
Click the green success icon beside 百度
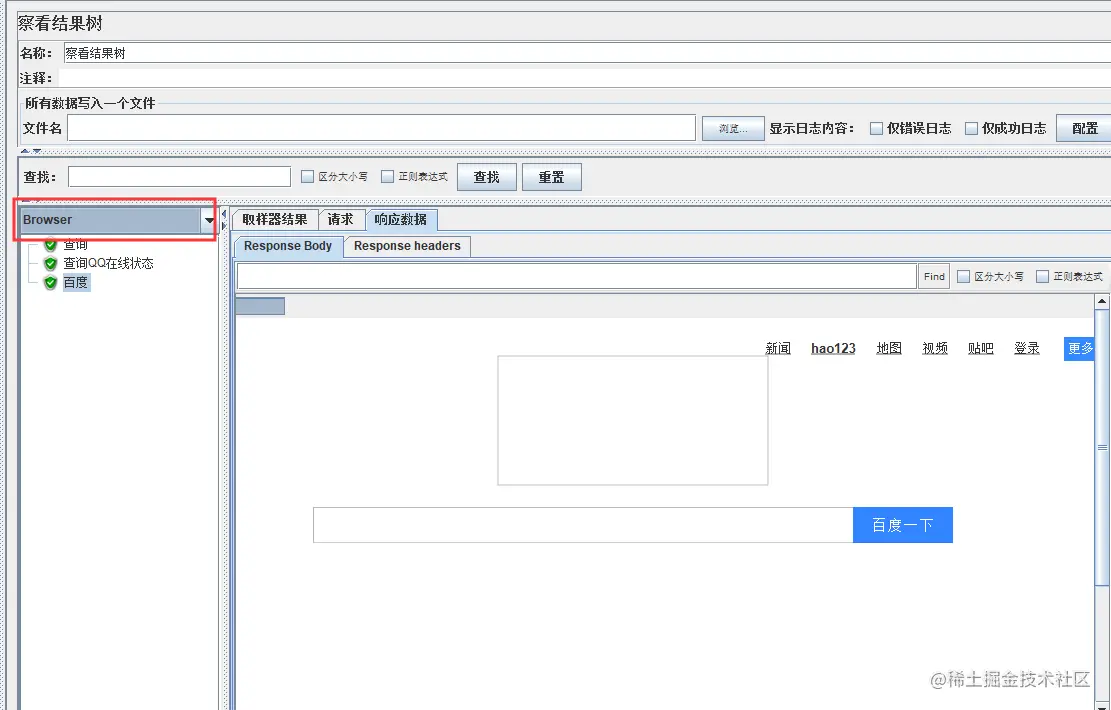50,282
